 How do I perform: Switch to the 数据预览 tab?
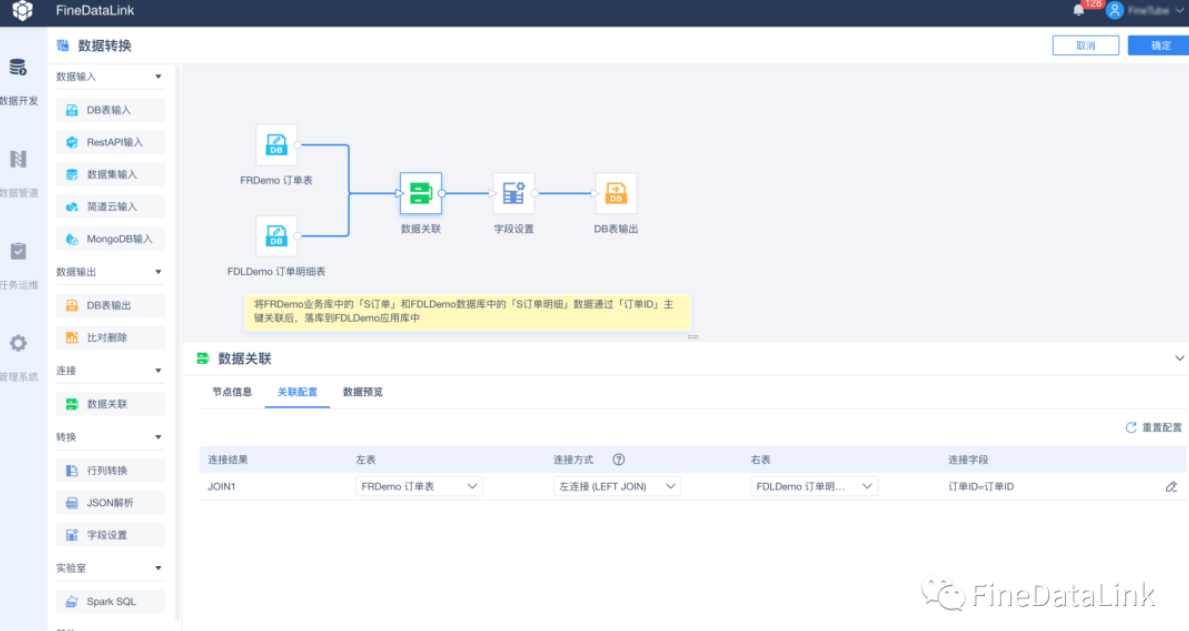pyautogui.click(x=362, y=392)
